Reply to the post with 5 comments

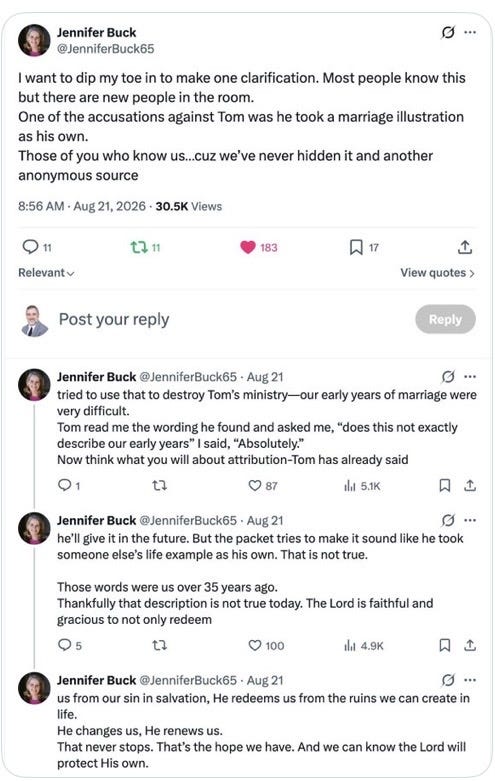tap(65, 645)
